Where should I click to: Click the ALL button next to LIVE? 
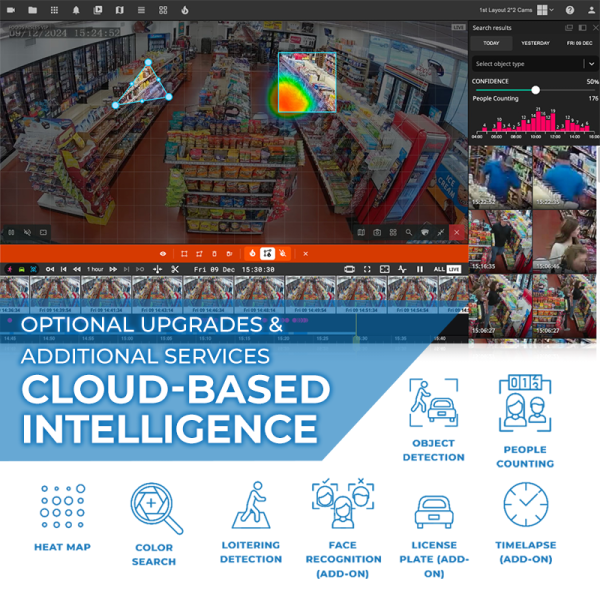tap(438, 269)
